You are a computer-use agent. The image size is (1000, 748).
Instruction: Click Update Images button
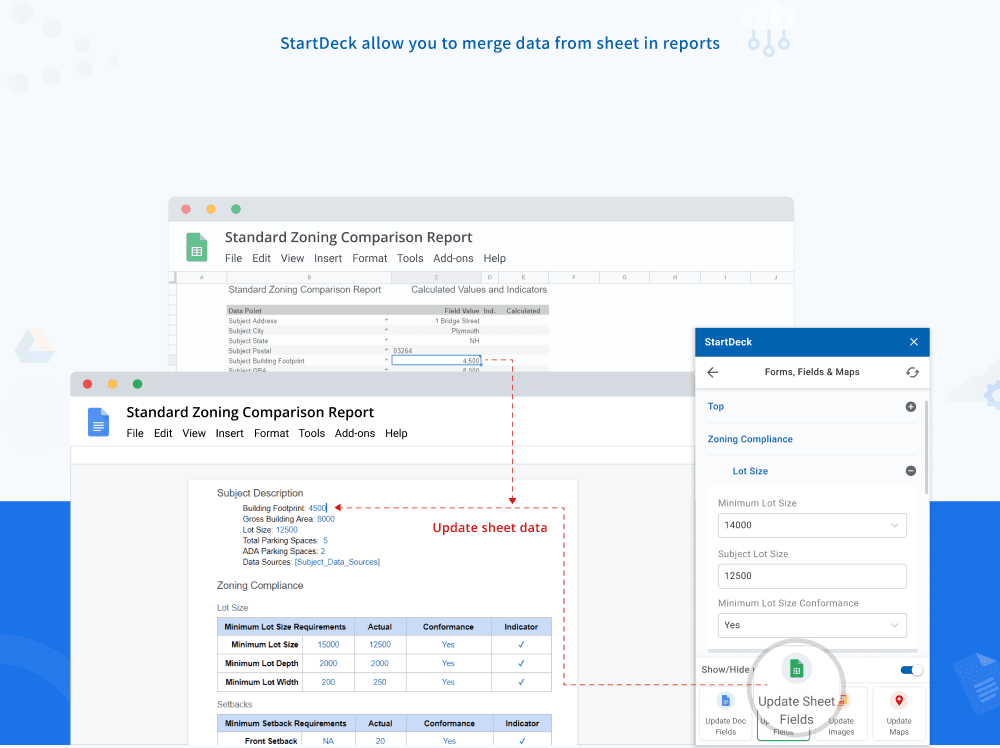pos(841,714)
